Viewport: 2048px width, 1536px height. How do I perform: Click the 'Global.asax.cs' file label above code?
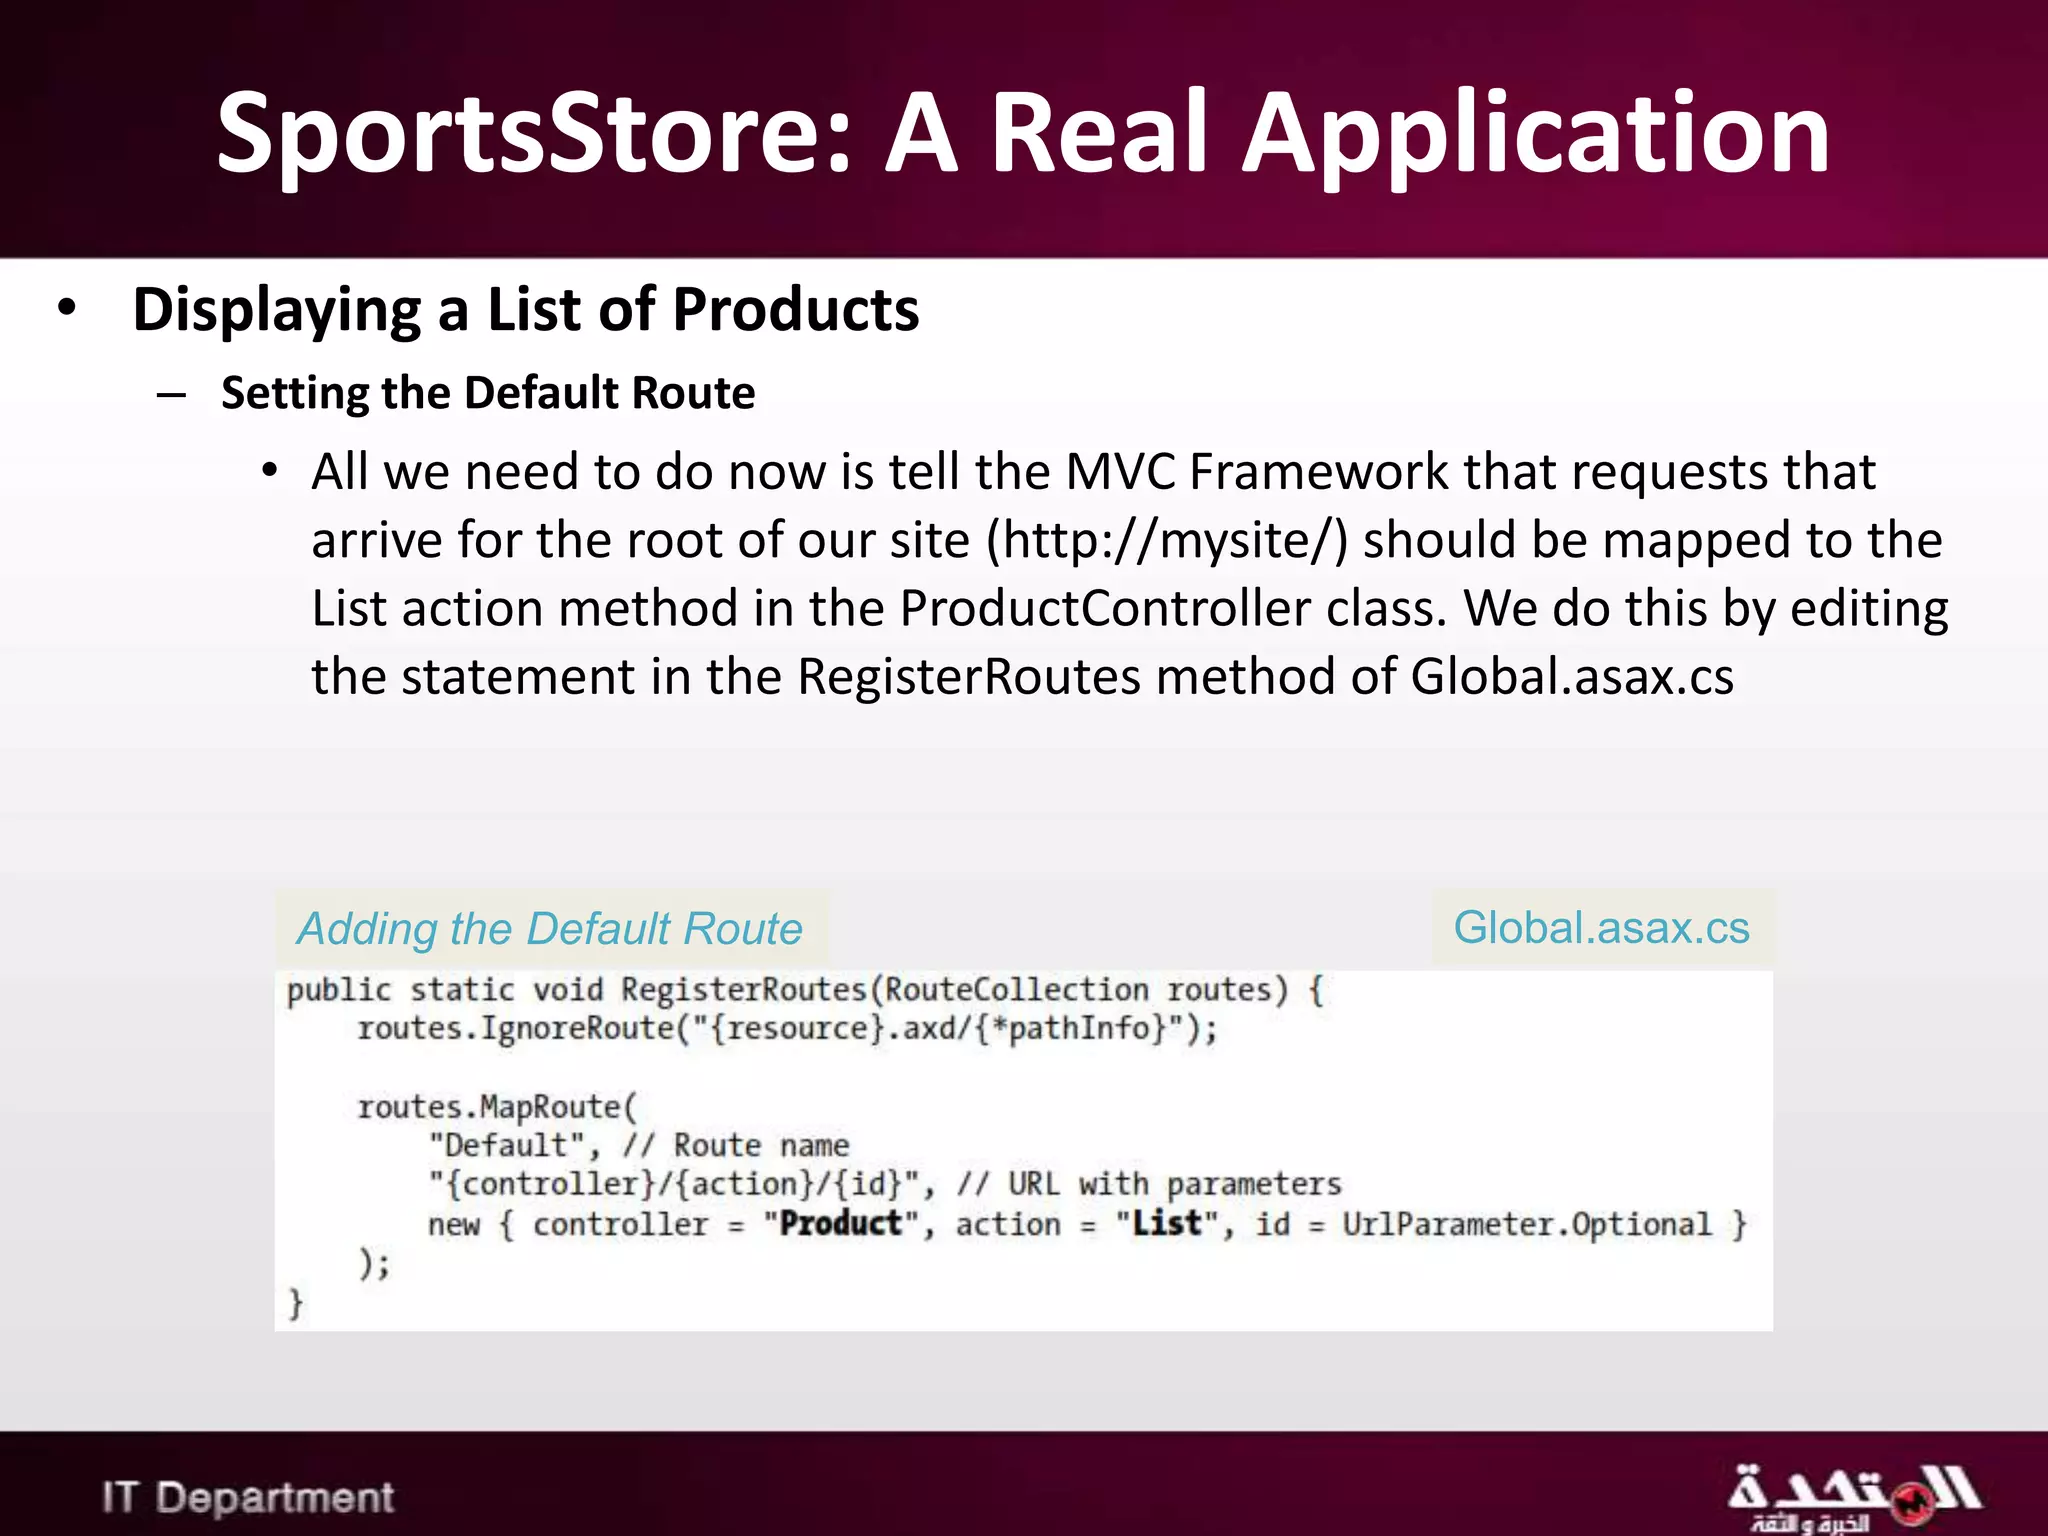(x=1601, y=928)
